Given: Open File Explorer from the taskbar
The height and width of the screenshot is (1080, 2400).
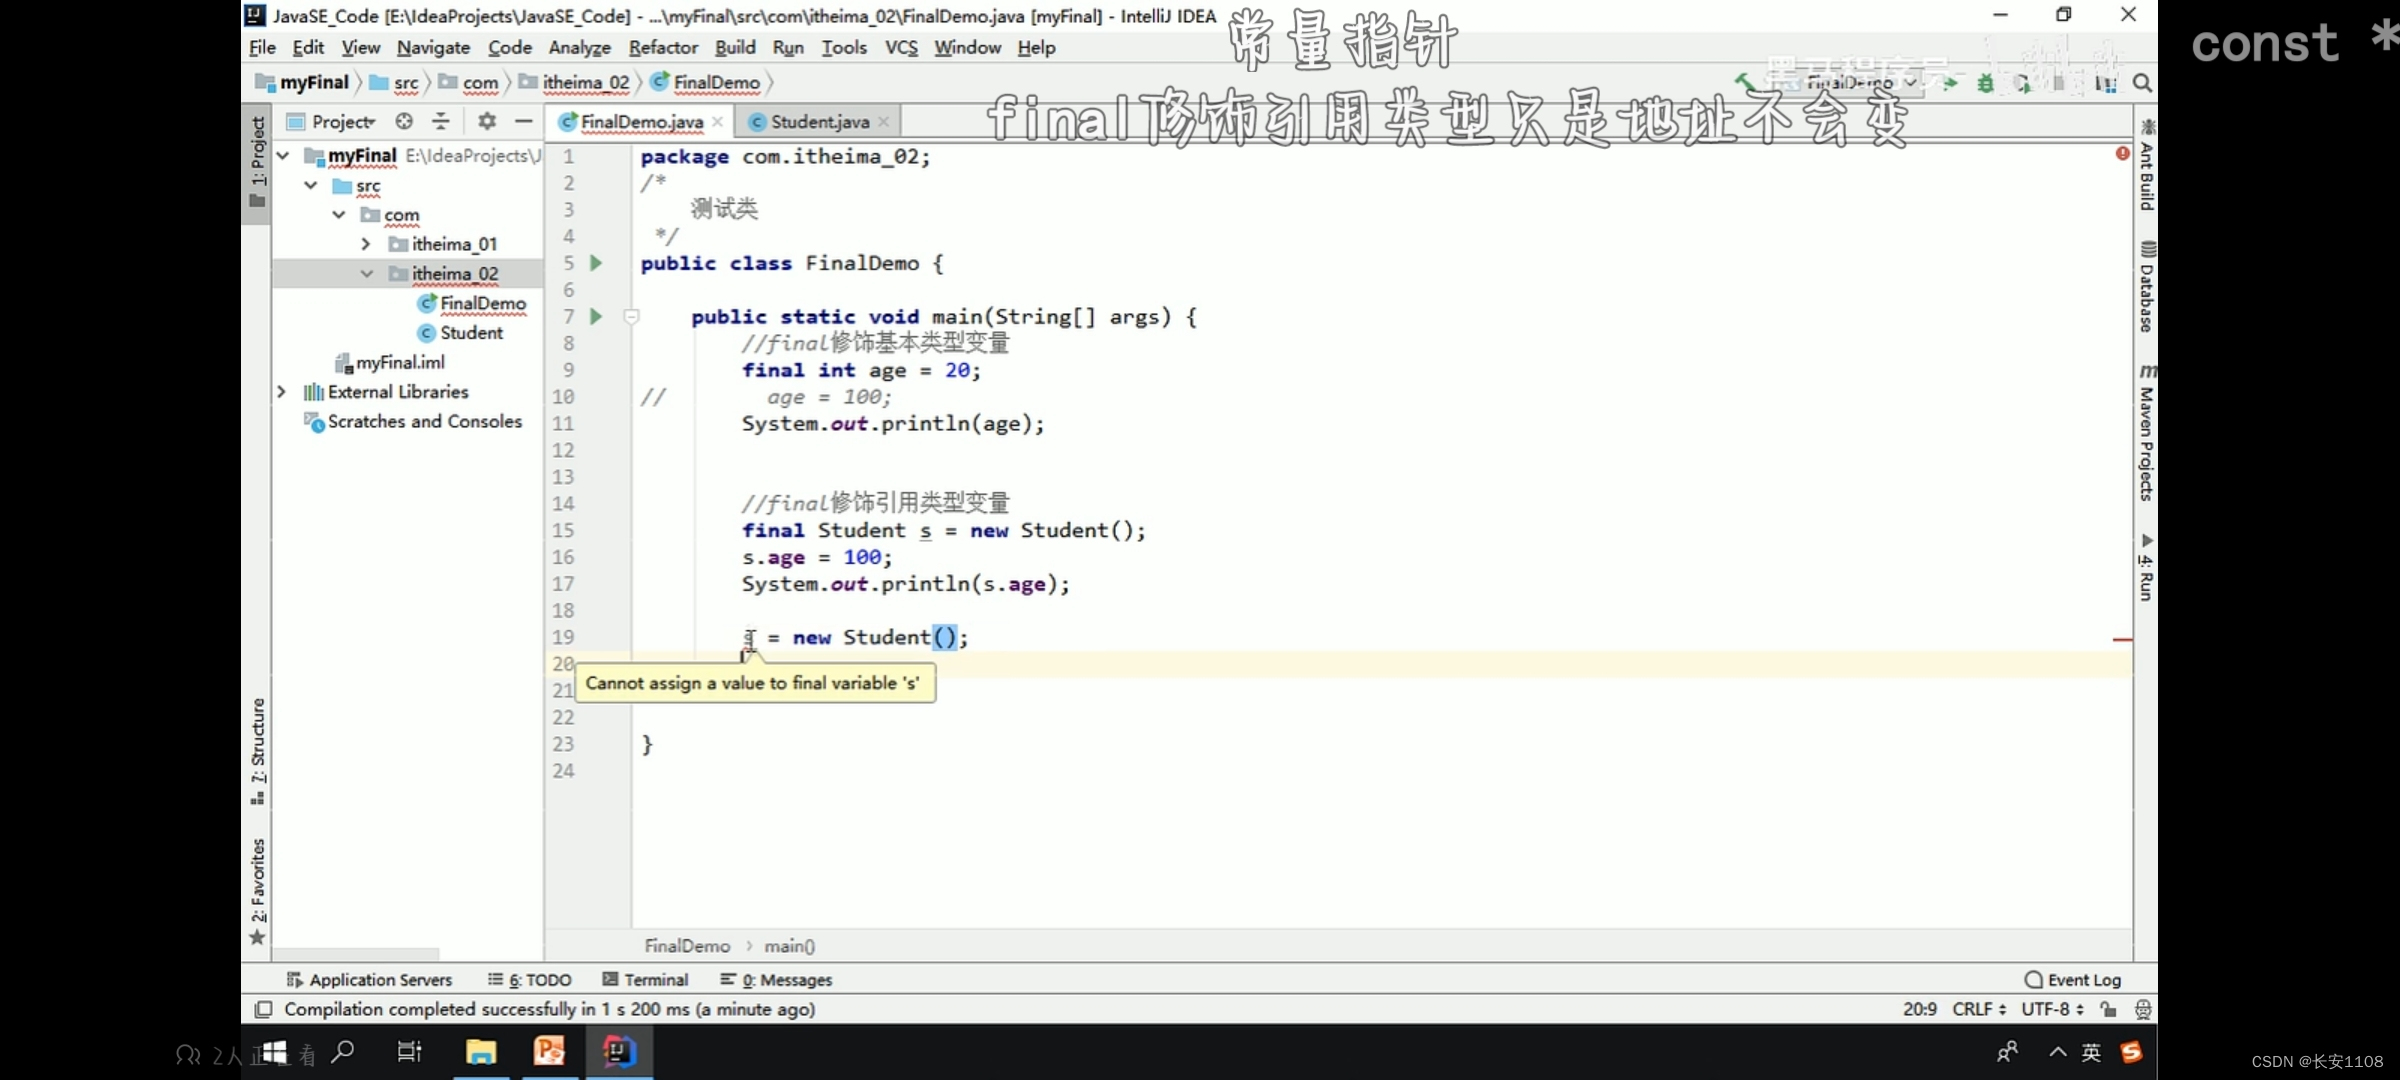Looking at the screenshot, I should (x=481, y=1052).
